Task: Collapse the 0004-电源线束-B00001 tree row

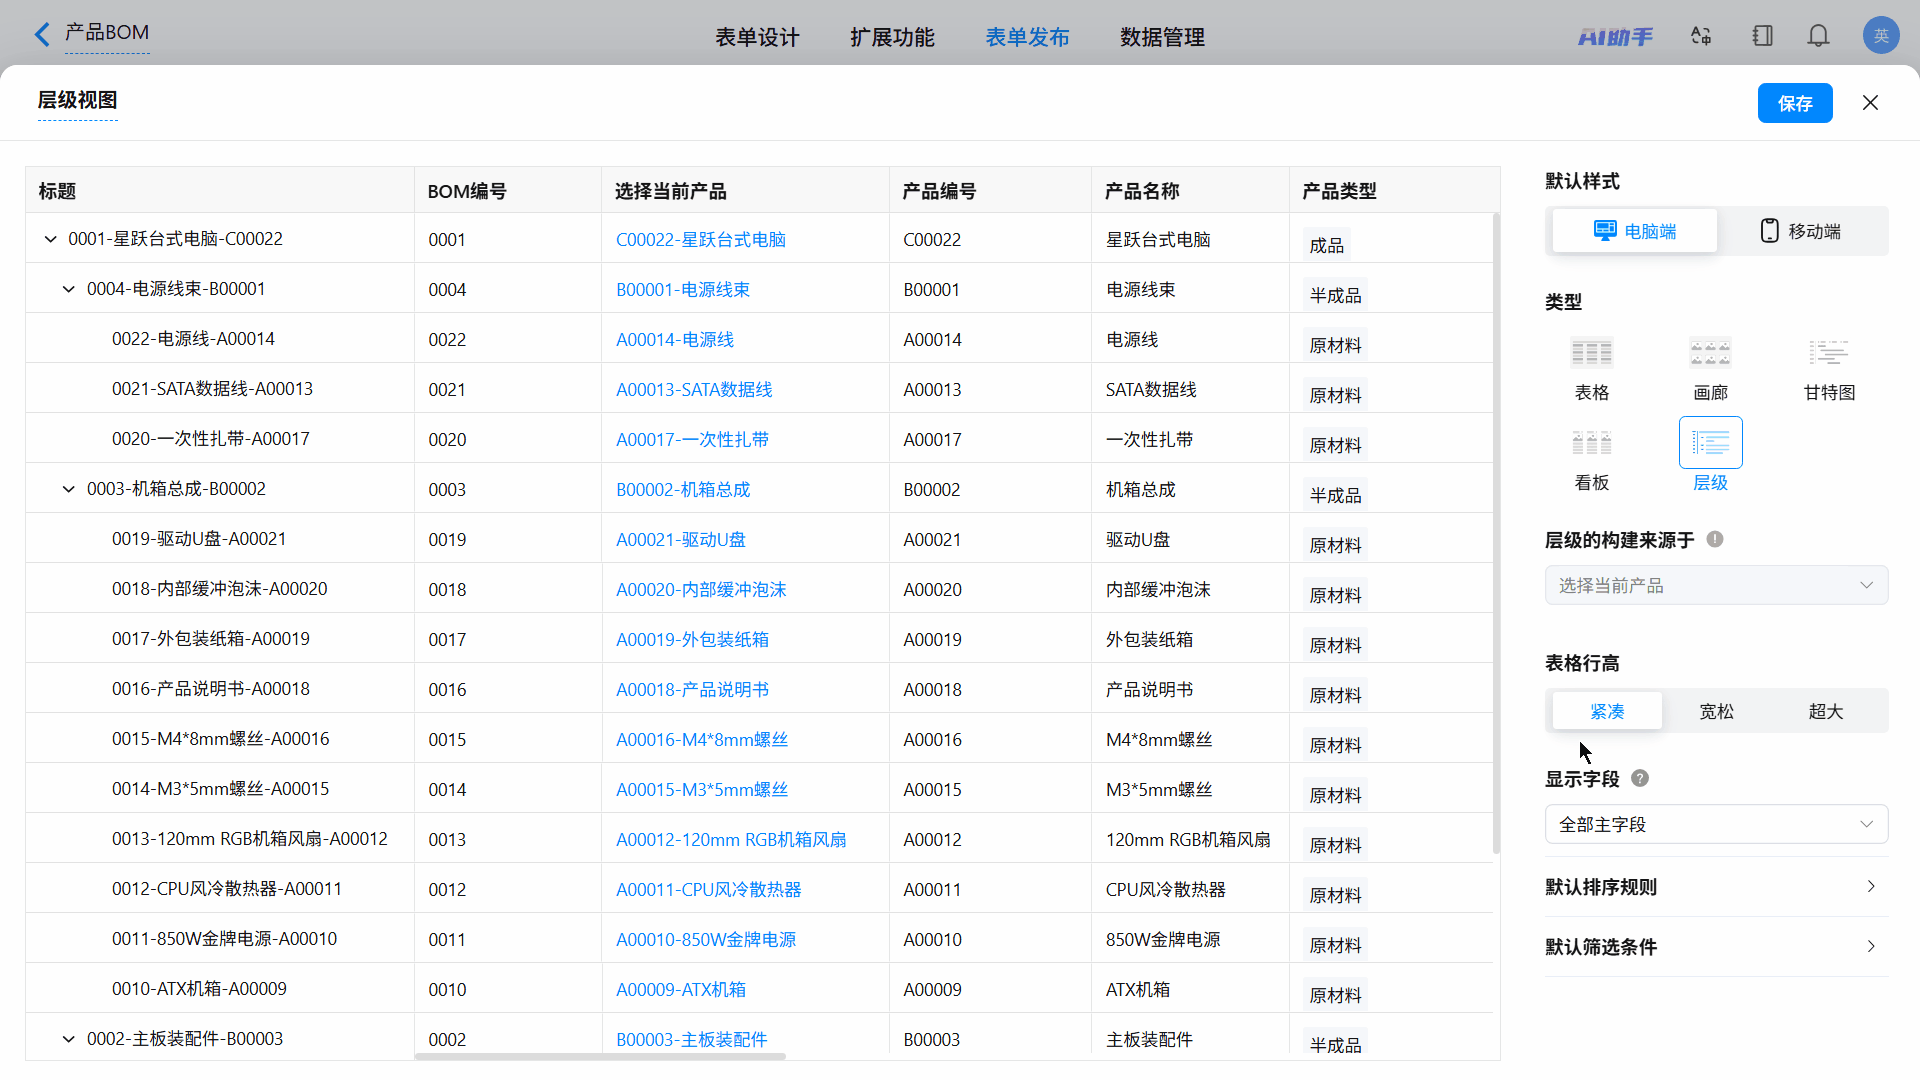Action: point(68,289)
